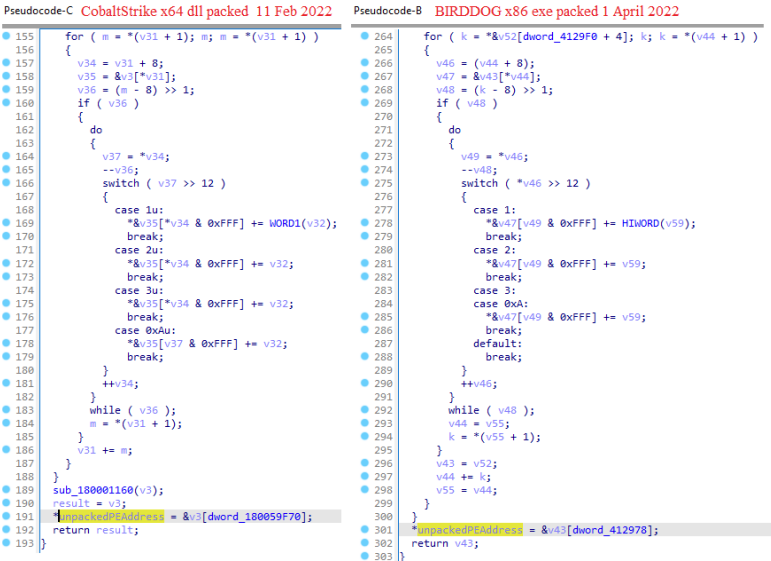Toggle breakpoint dot at line 181
This screenshot has width=771, height=561.
[6, 383]
